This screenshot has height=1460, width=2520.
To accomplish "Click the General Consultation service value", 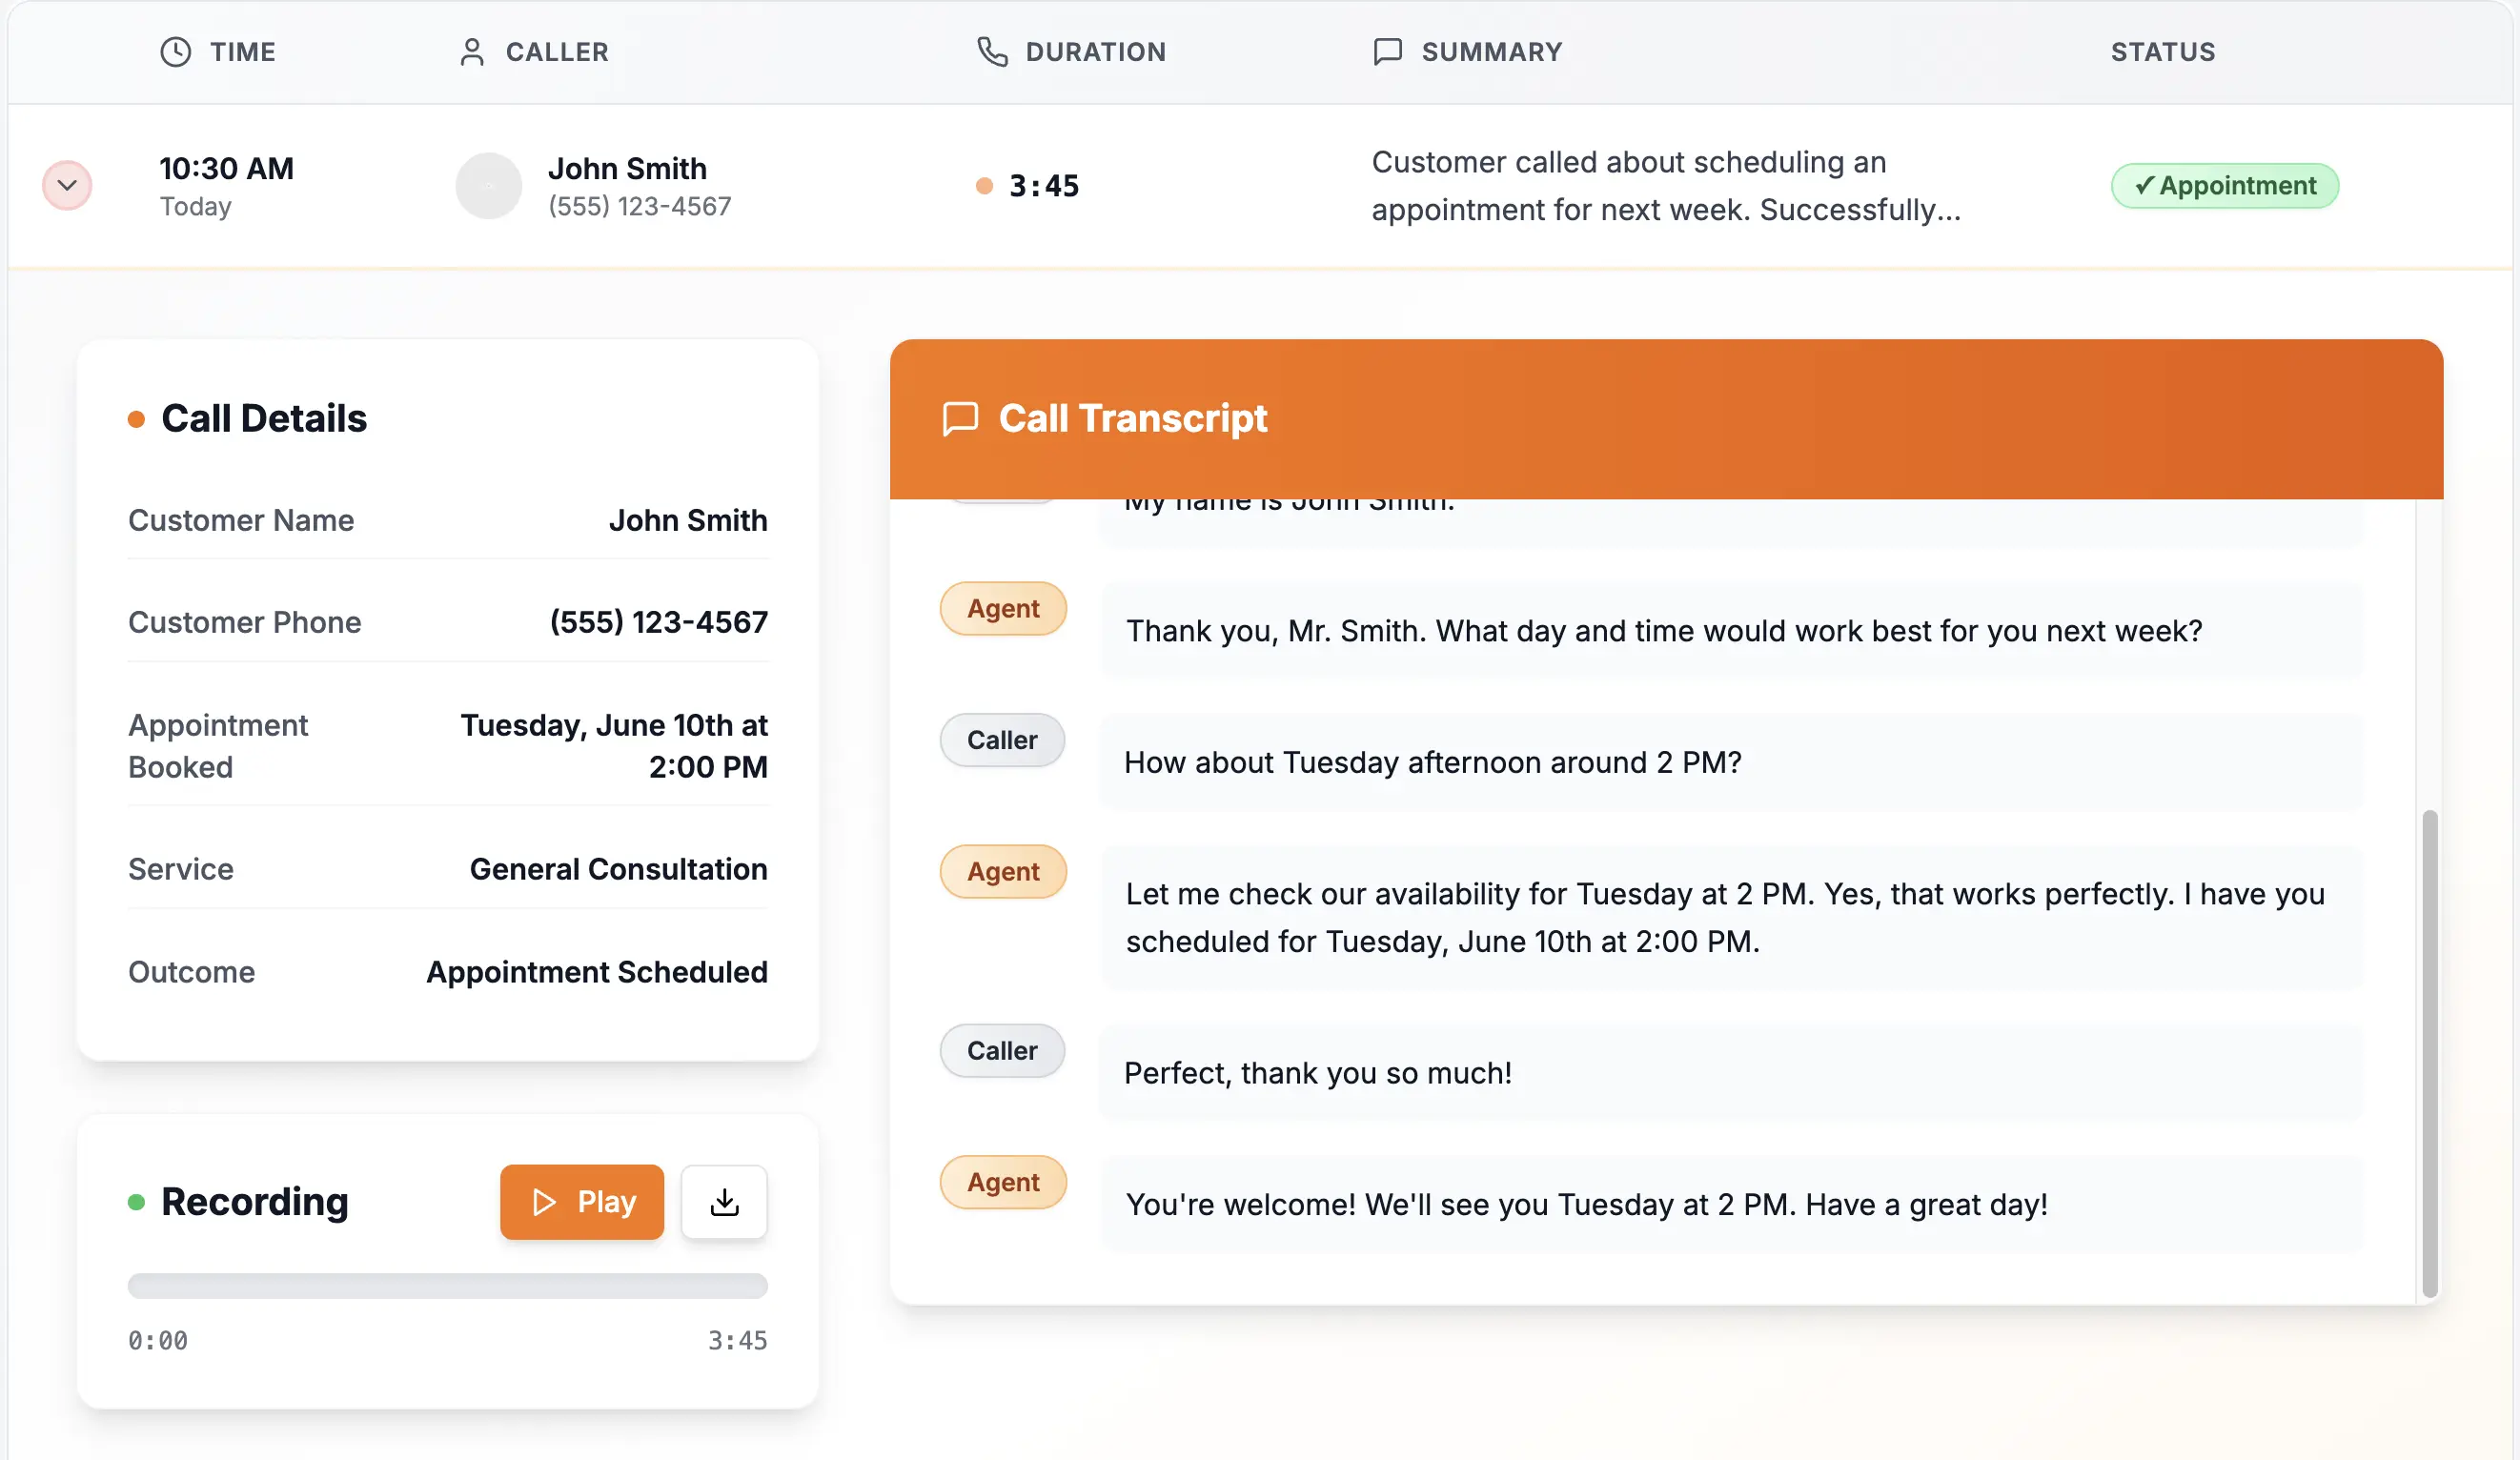I will (619, 869).
